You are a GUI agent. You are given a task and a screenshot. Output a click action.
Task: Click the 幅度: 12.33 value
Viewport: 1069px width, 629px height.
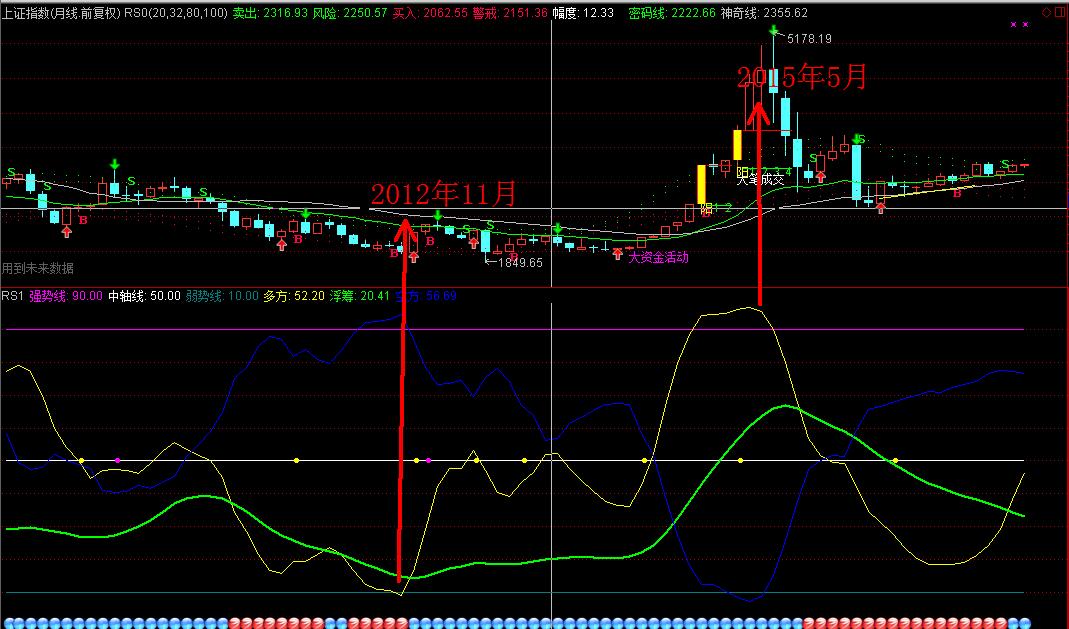(583, 13)
